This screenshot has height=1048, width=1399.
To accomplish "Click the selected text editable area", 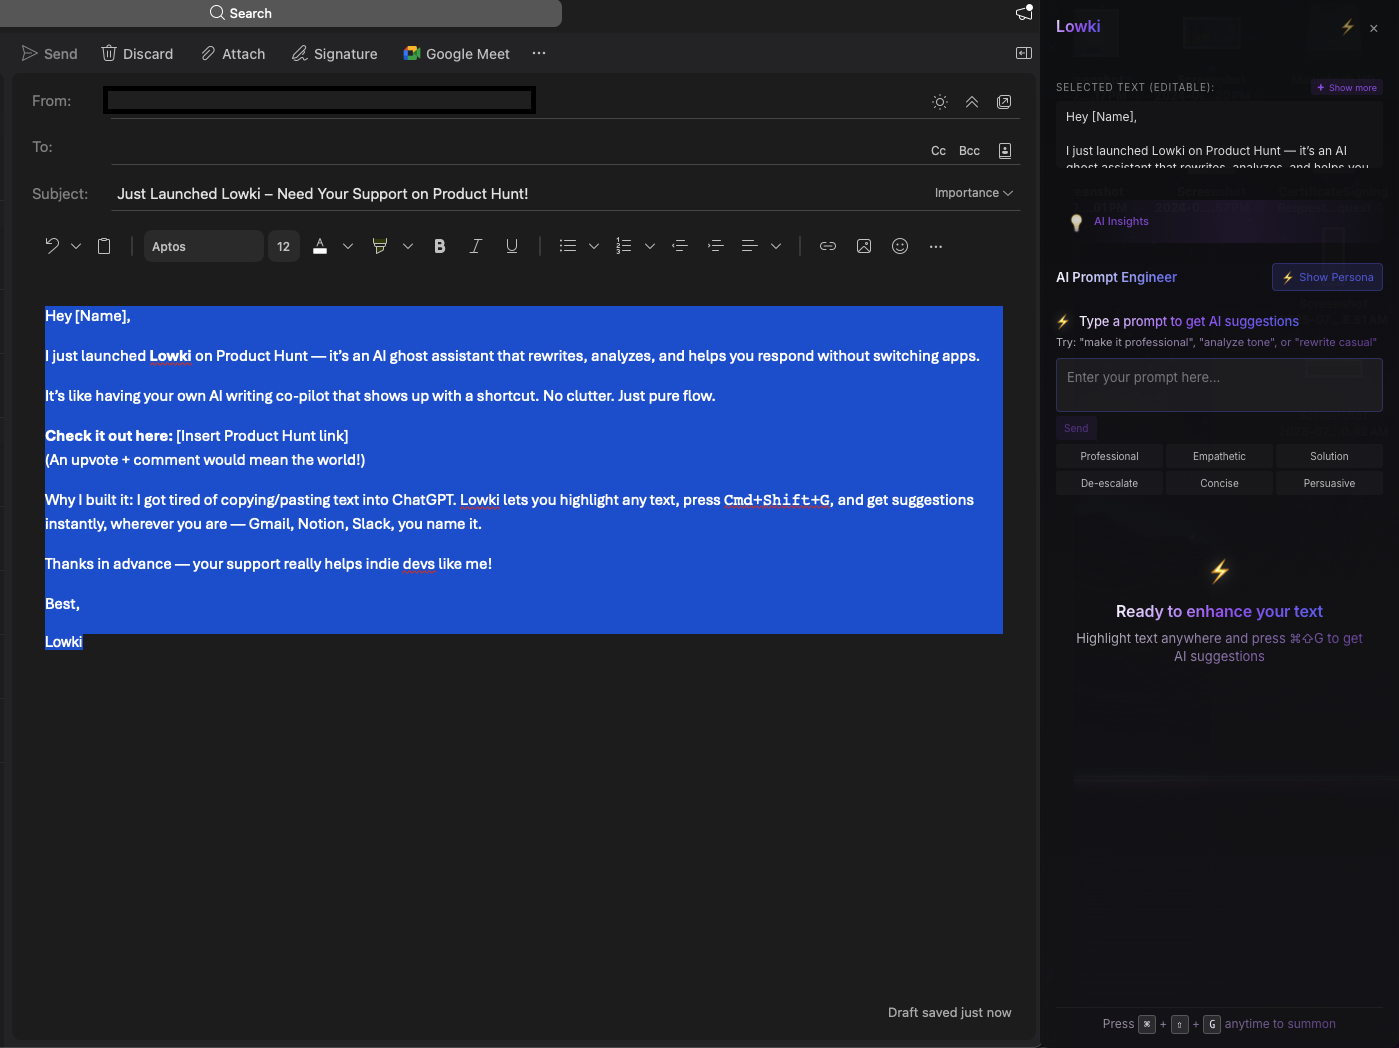I will pyautogui.click(x=1219, y=134).
